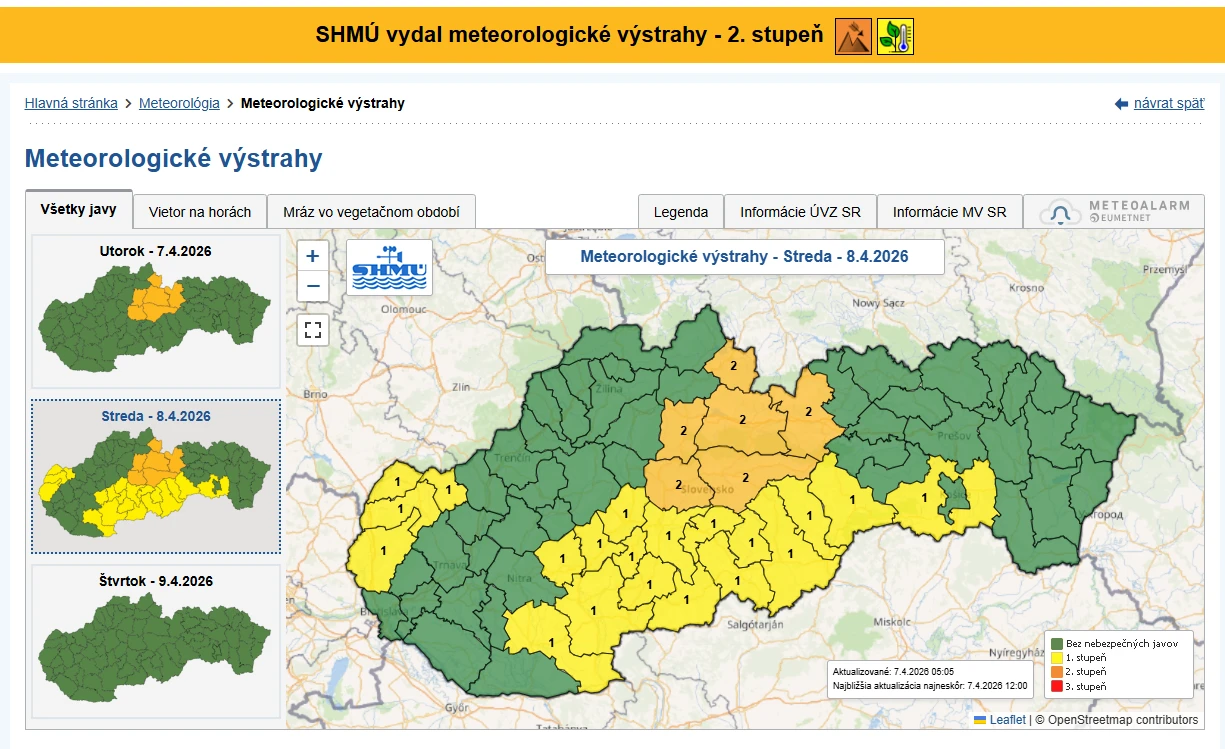Switch to Vietor na horách tab
The height and width of the screenshot is (749, 1225).
(x=200, y=212)
